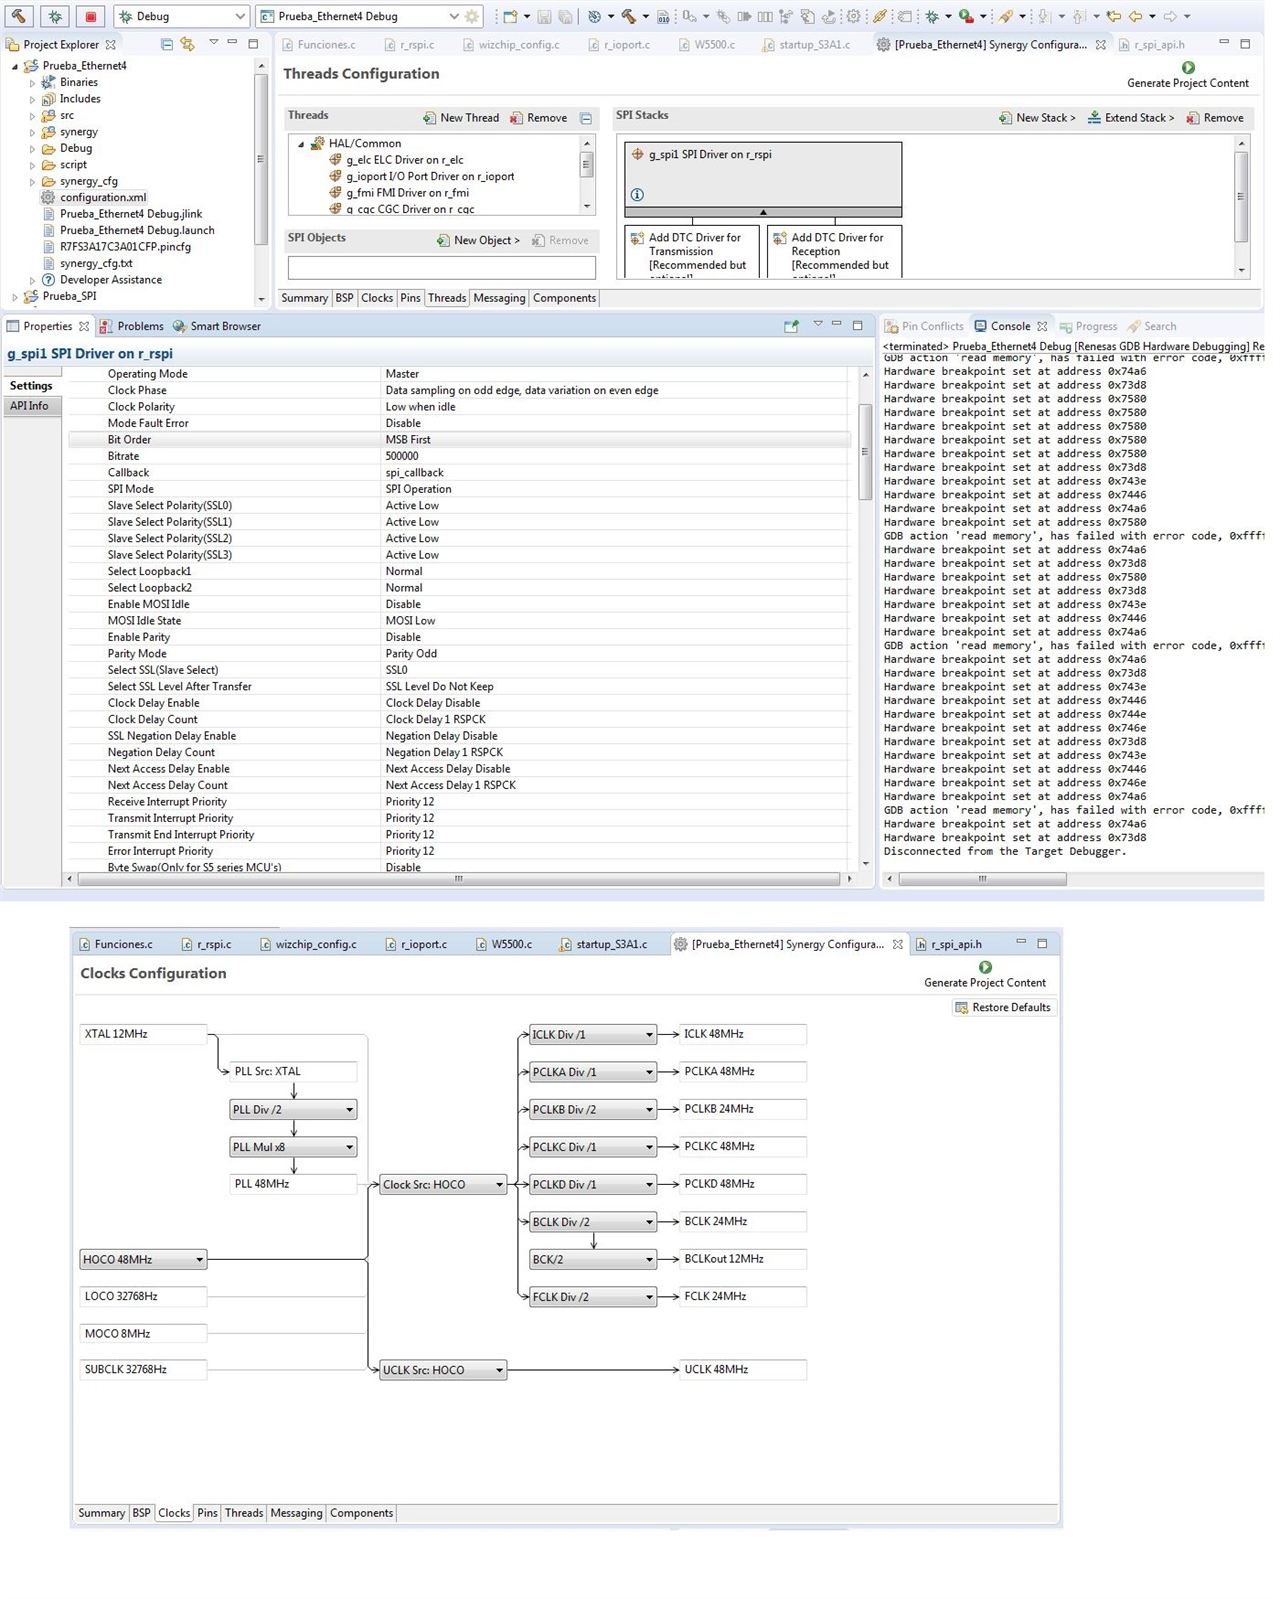This screenshot has height=1599, width=1280.
Task: Click the New Stack > button
Action: tap(1037, 118)
